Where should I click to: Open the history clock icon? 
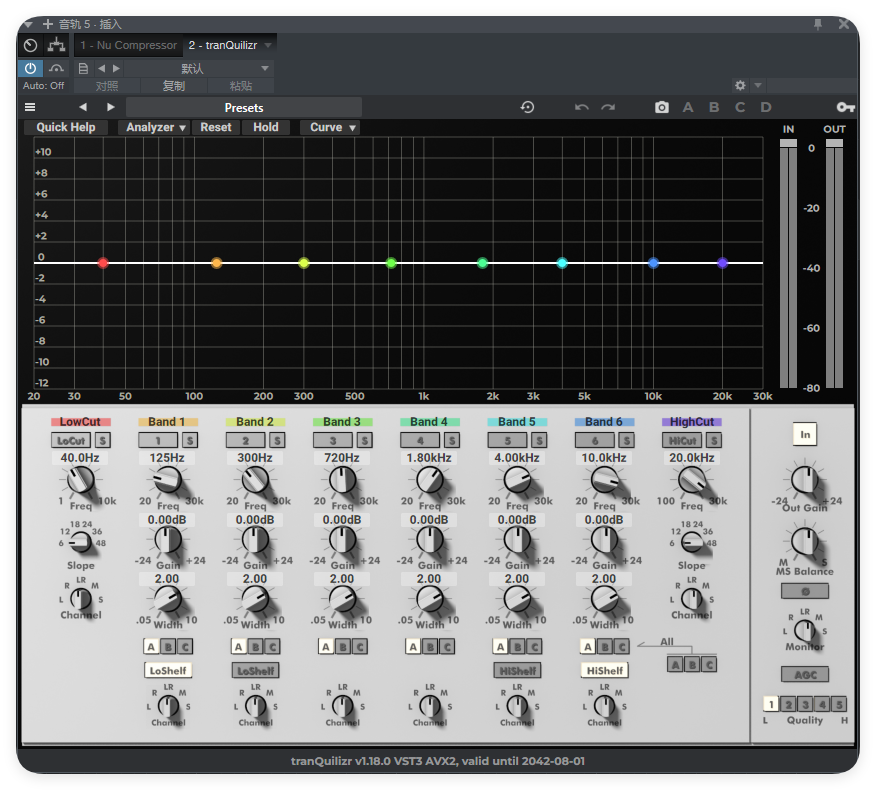[527, 107]
